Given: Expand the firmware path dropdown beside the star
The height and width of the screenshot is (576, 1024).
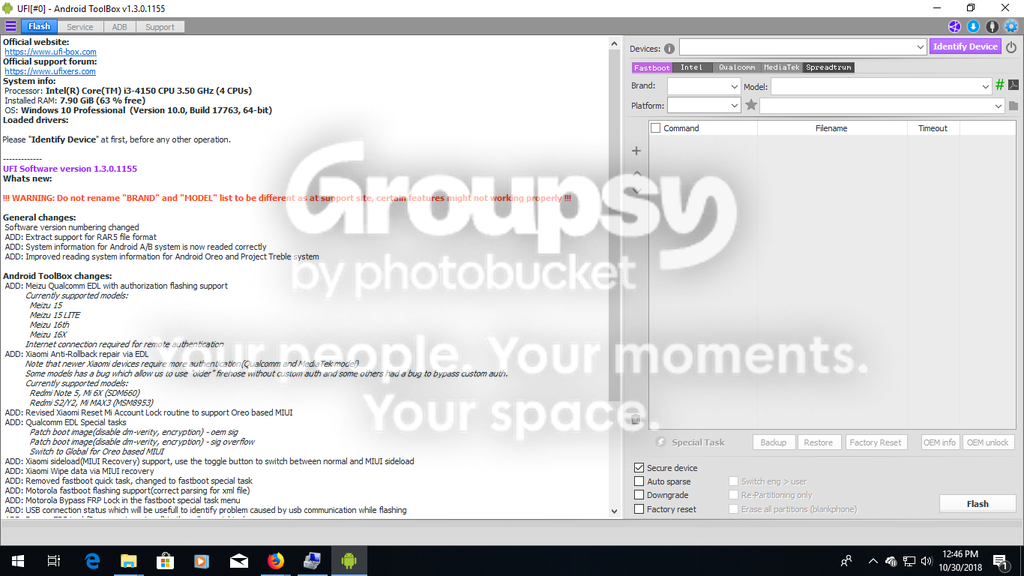Looking at the screenshot, I should (998, 106).
